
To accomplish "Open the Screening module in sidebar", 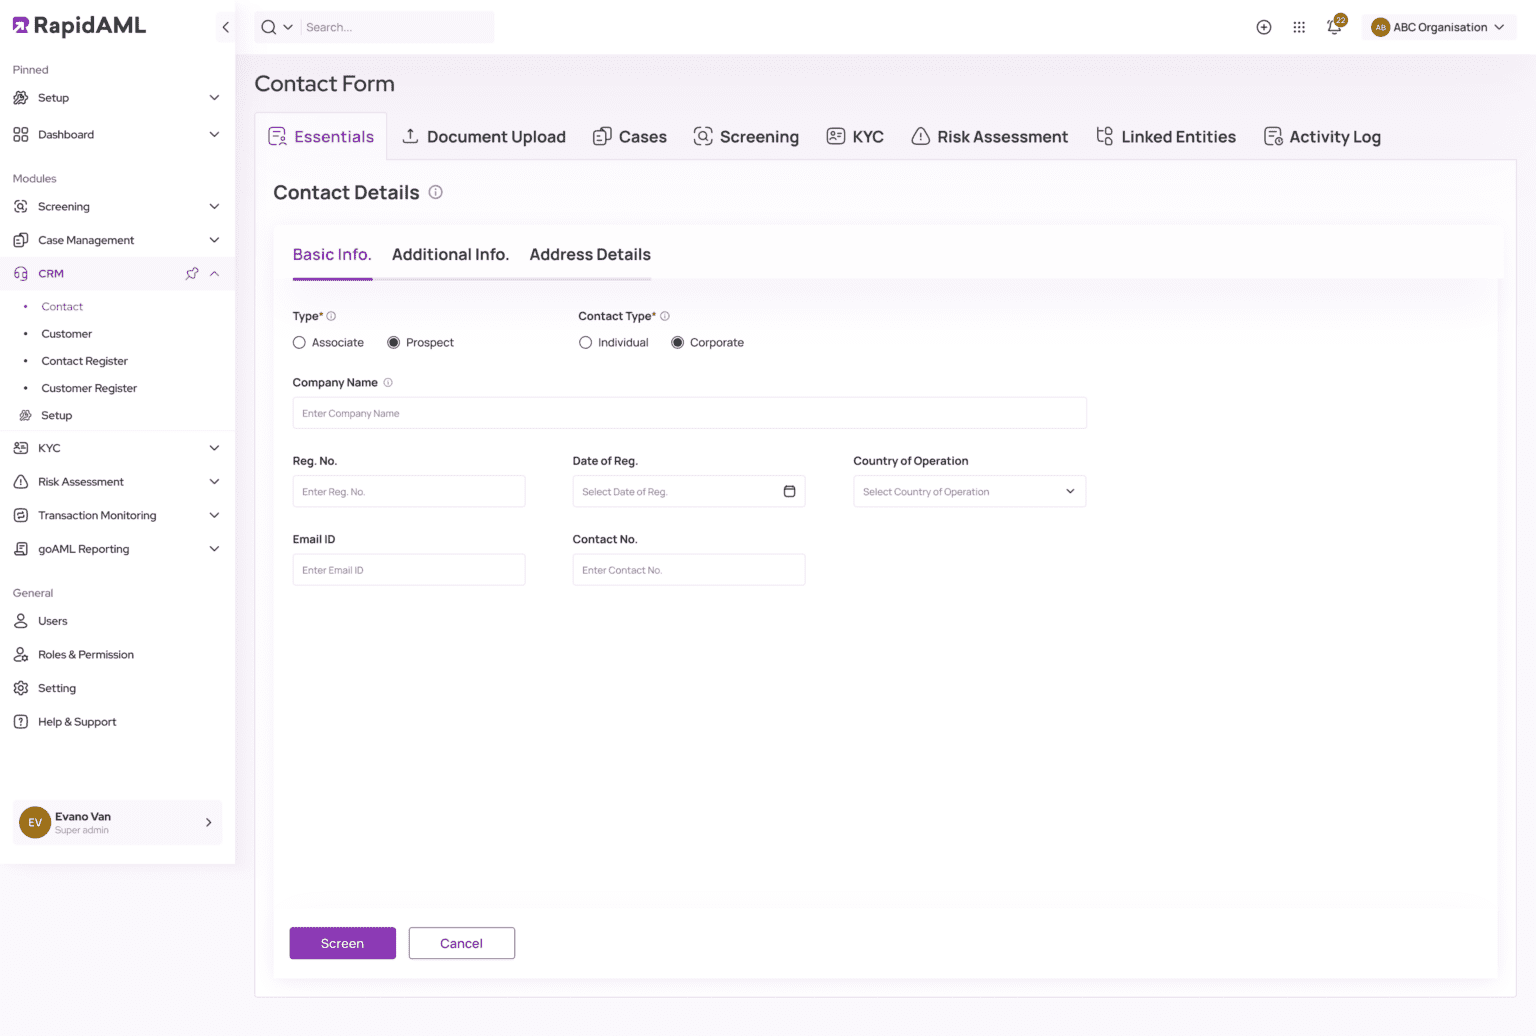I will (x=64, y=206).
